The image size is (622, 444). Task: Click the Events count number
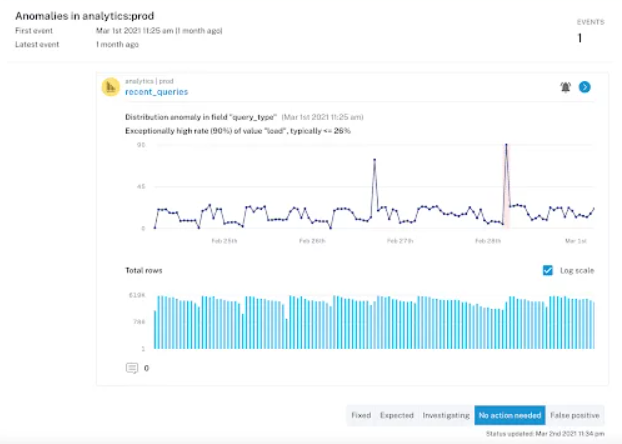(x=579, y=38)
